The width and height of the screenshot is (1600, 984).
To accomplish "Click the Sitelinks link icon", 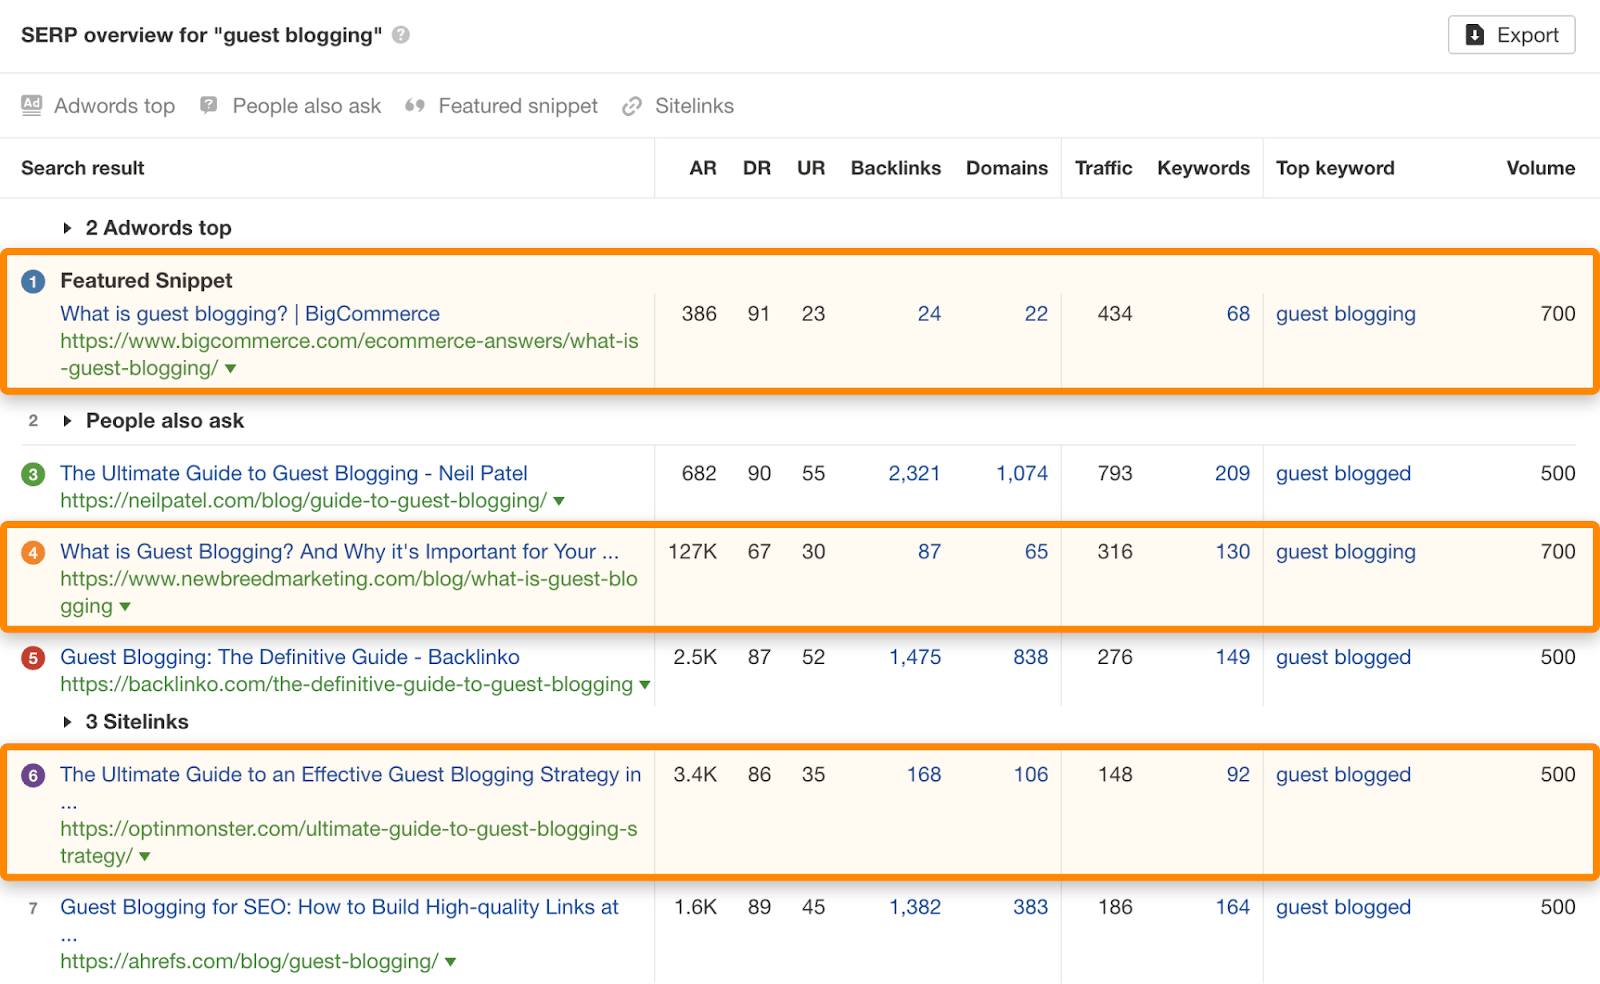I will (631, 106).
